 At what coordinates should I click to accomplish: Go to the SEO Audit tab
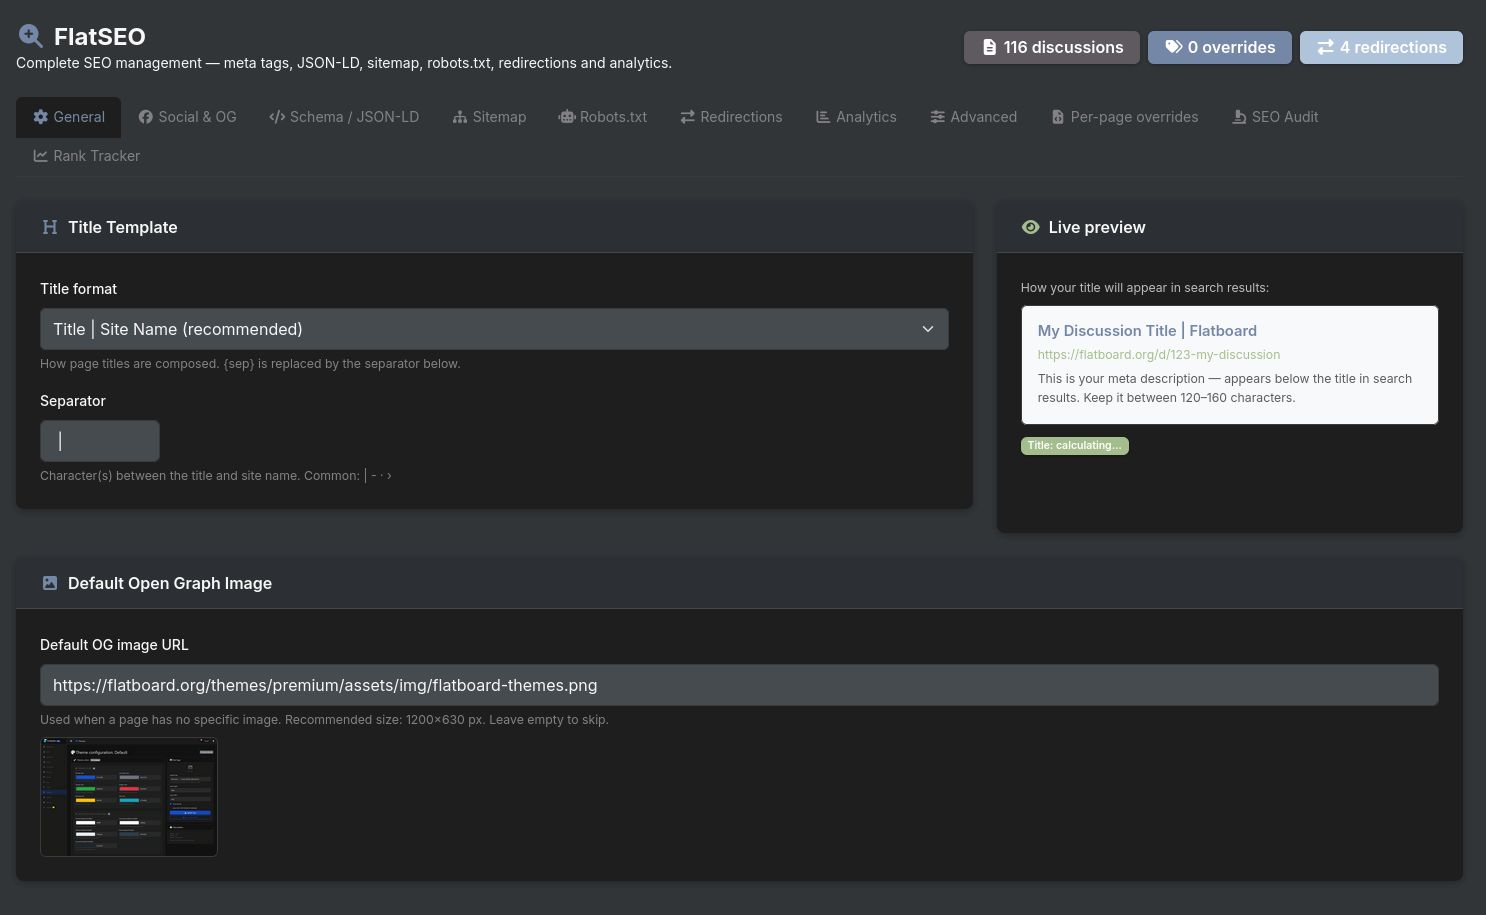coord(1275,117)
